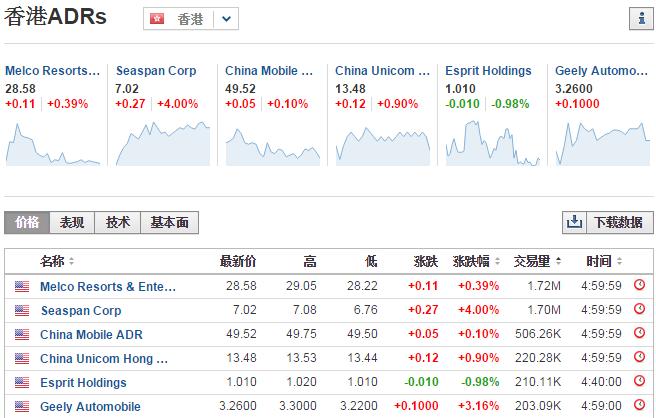Click the clock icon in China Unicom row
The height and width of the screenshot is (418, 656).
coord(640,359)
